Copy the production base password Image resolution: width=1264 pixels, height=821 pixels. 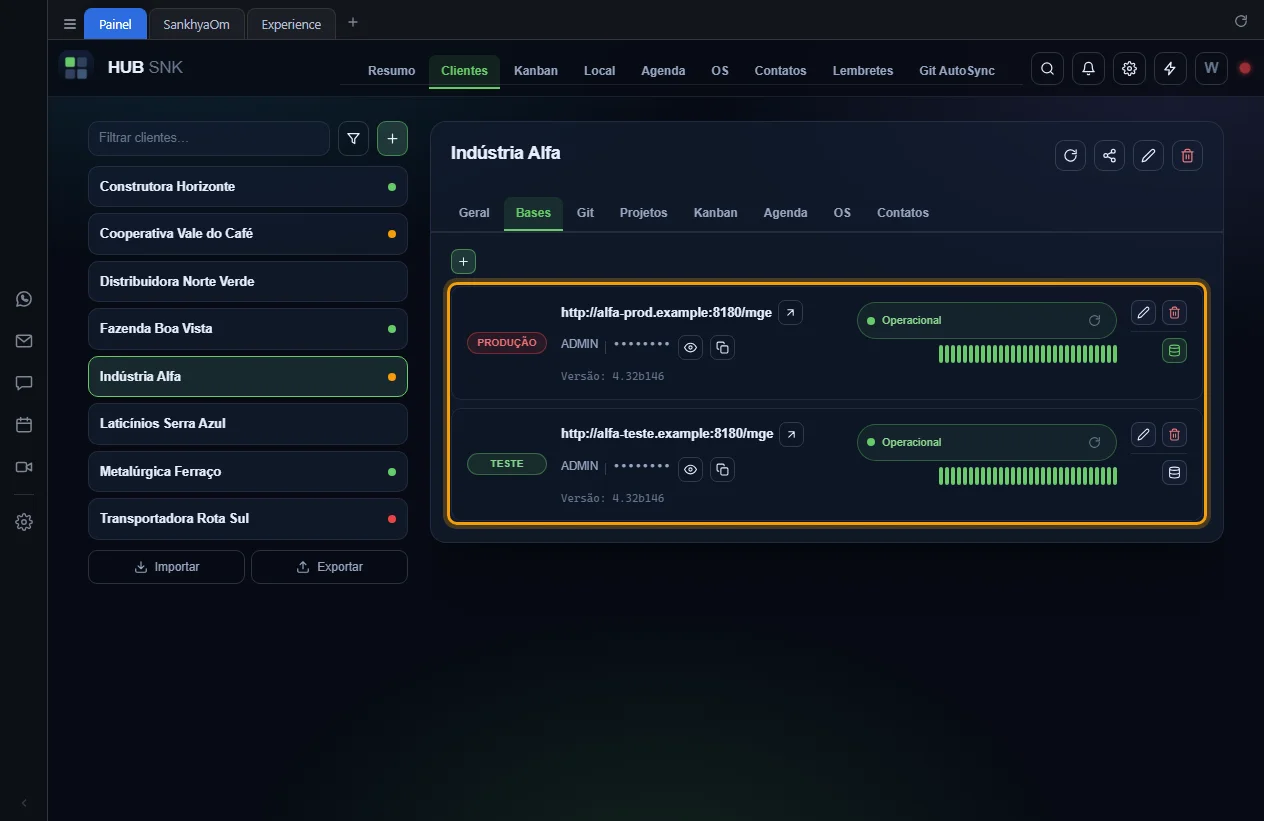coord(722,347)
